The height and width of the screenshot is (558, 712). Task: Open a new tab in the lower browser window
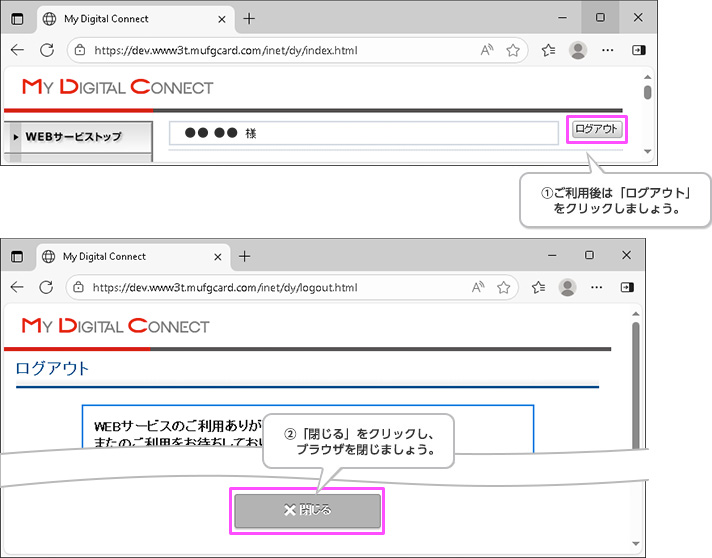[245, 256]
